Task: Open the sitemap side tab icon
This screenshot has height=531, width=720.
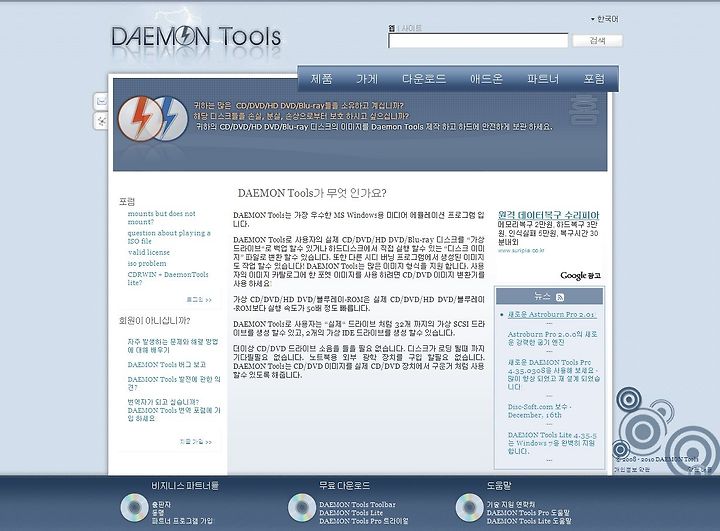Action: pos(101,121)
